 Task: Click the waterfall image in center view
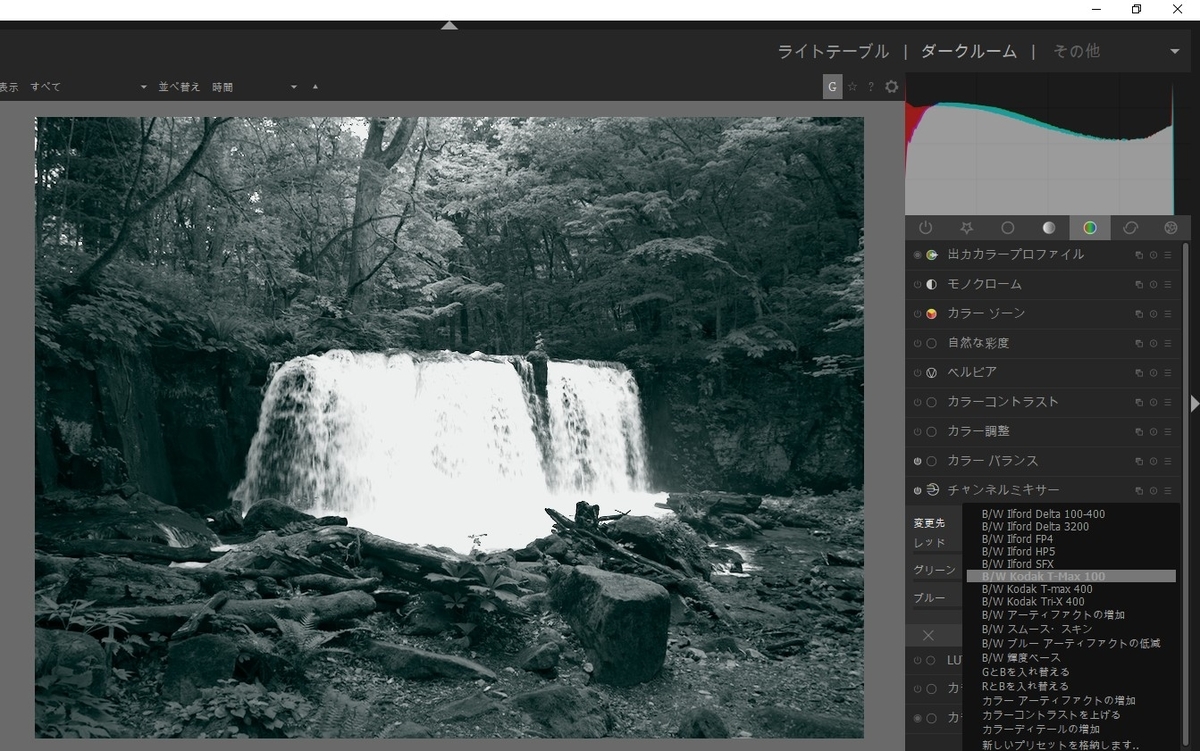click(449, 427)
